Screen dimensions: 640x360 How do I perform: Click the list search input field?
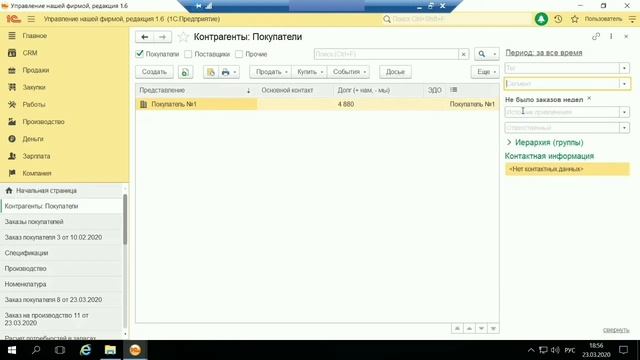[386, 54]
